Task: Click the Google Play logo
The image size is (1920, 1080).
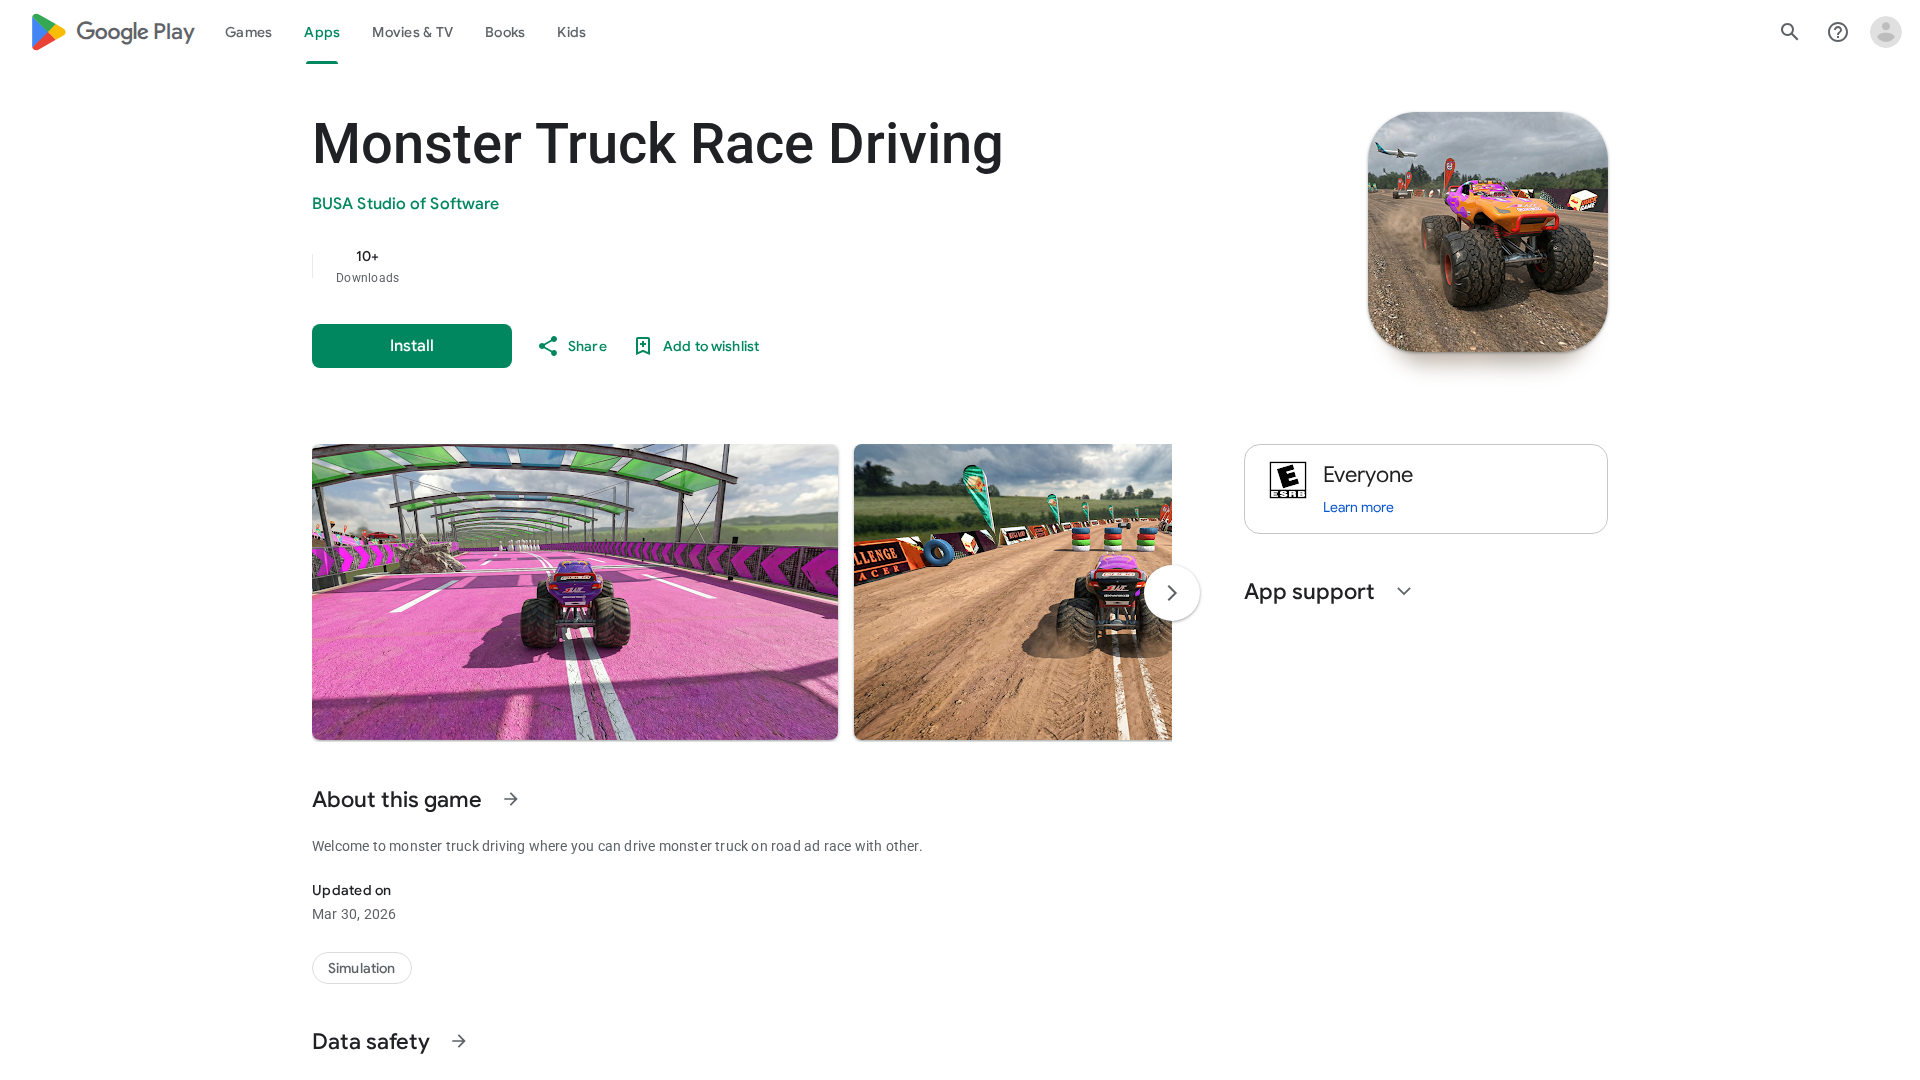Action: click(x=112, y=32)
